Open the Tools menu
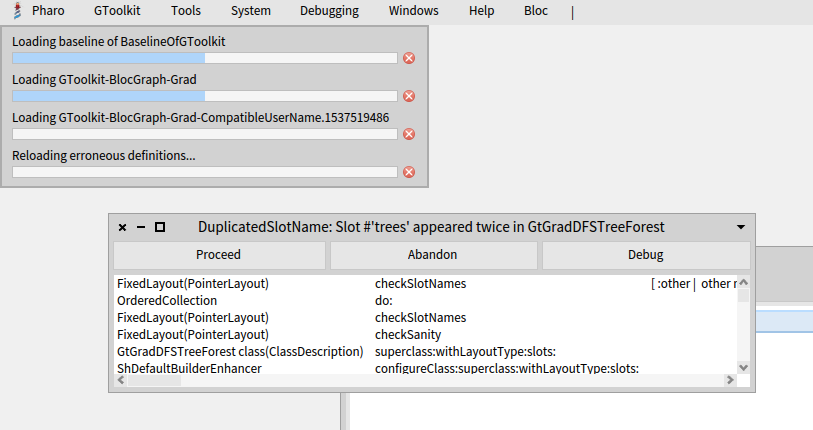This screenshot has width=813, height=430. (x=186, y=11)
